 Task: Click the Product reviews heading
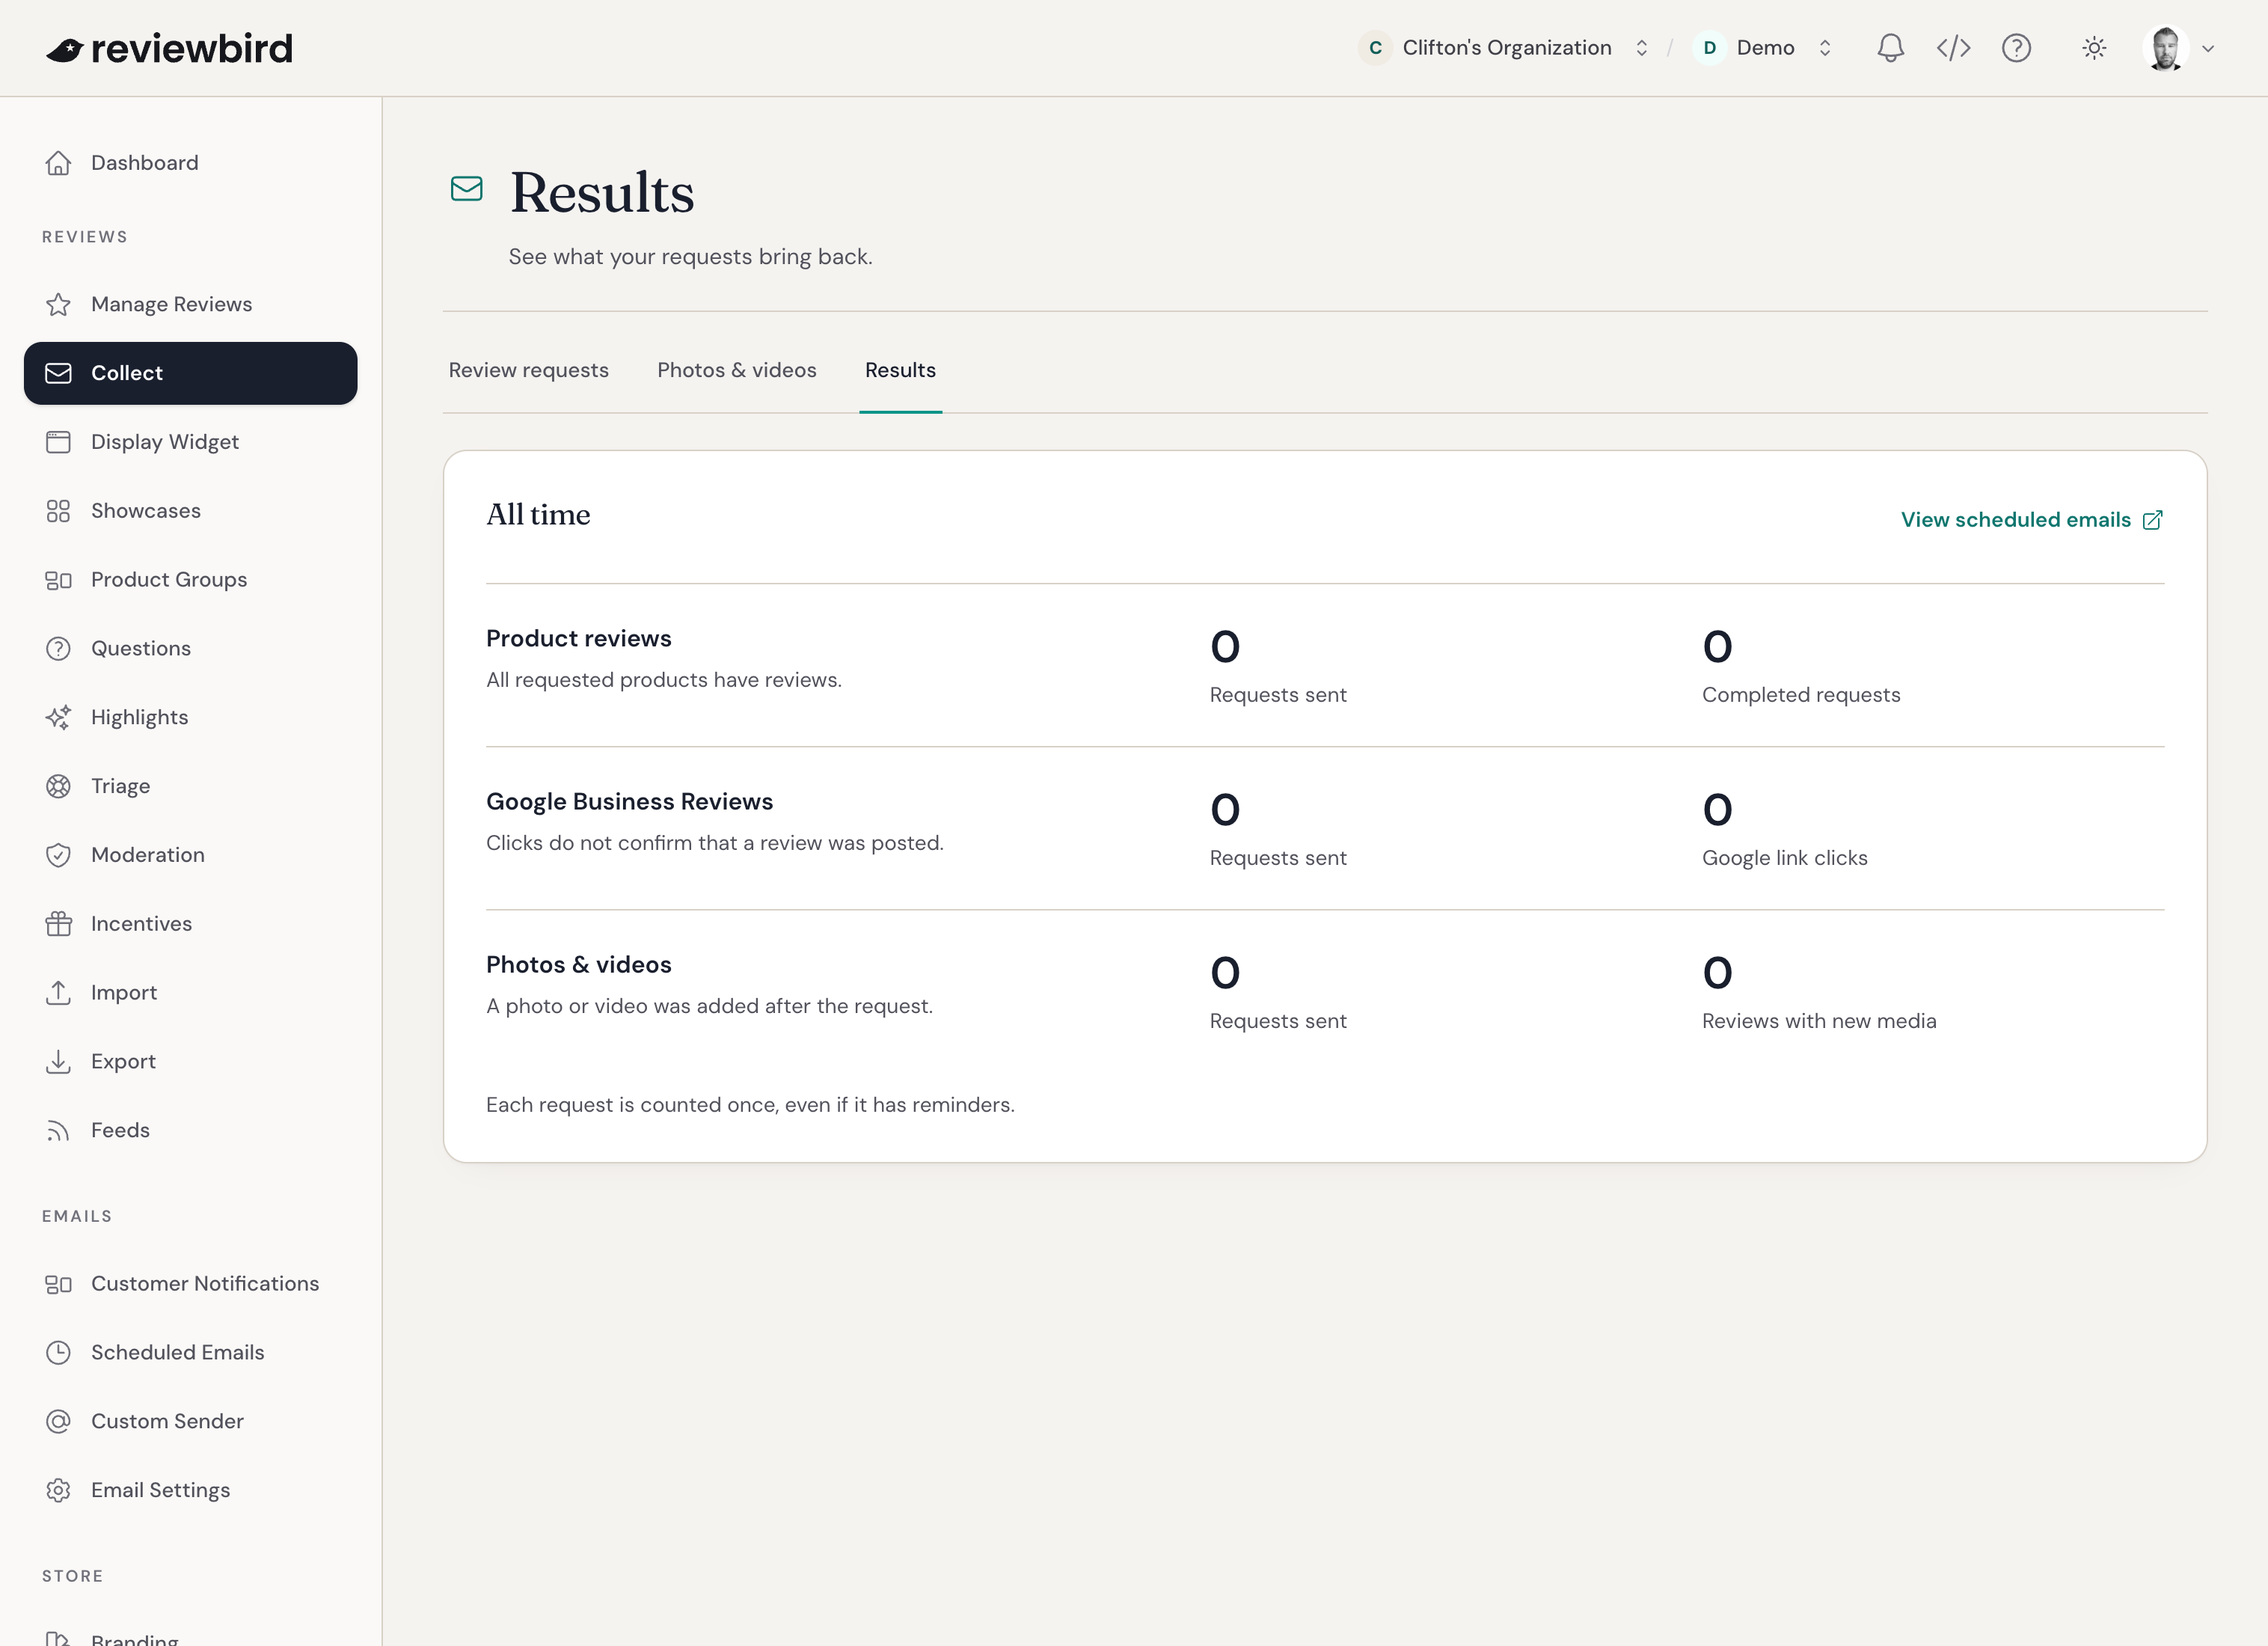point(579,638)
